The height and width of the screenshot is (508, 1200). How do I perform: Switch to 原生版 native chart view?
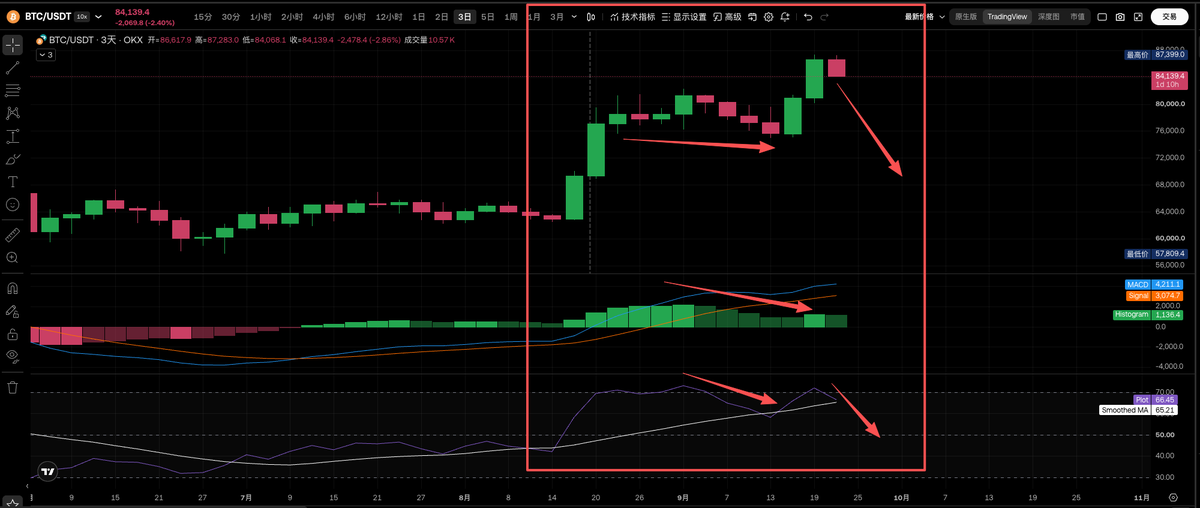(x=965, y=17)
